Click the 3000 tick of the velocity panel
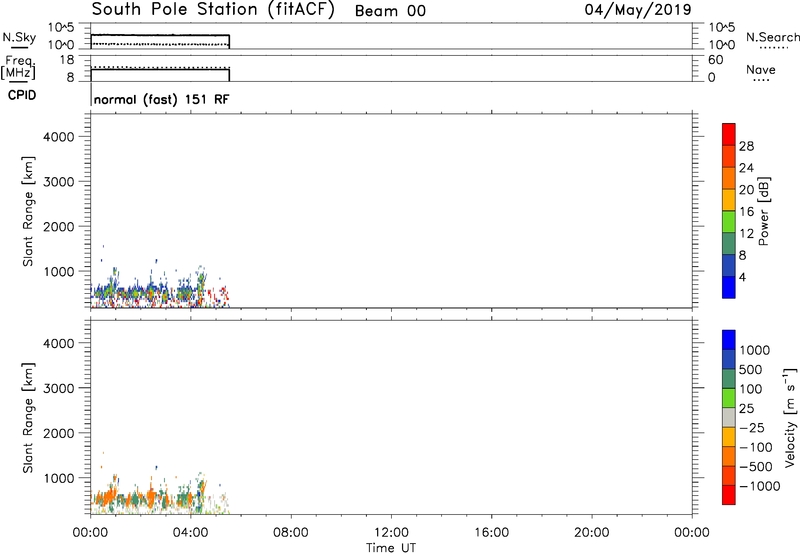The width and height of the screenshot is (800, 554). coord(58,388)
